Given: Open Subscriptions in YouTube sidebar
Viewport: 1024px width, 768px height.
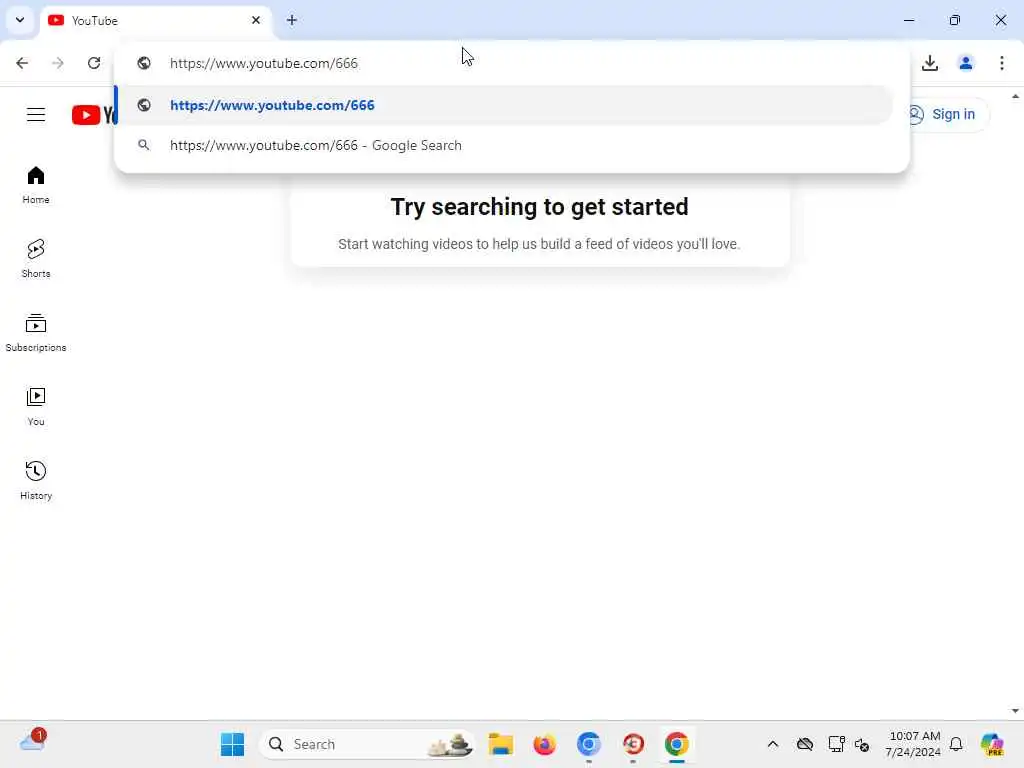Looking at the screenshot, I should 36,332.
